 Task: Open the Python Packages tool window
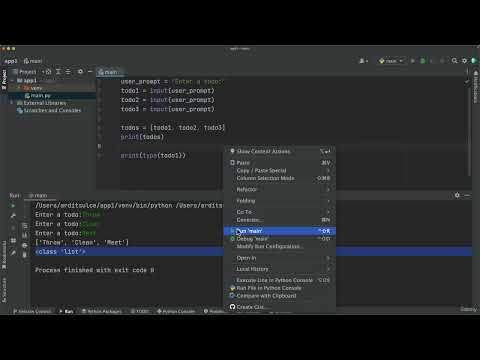(102, 311)
